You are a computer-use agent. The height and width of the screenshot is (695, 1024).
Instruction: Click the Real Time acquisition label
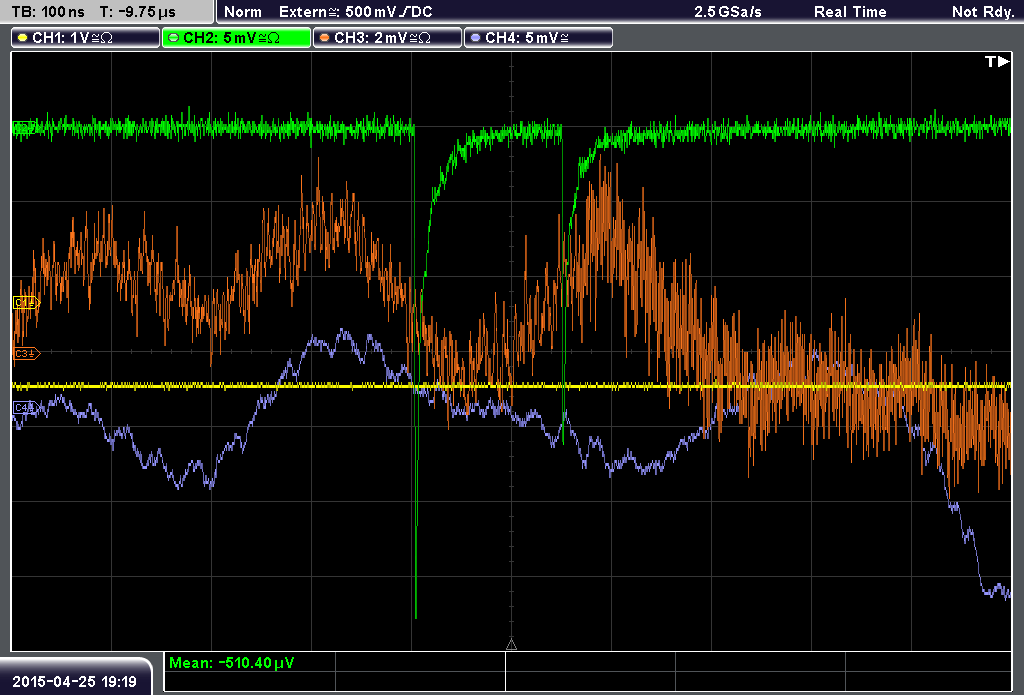850,12
